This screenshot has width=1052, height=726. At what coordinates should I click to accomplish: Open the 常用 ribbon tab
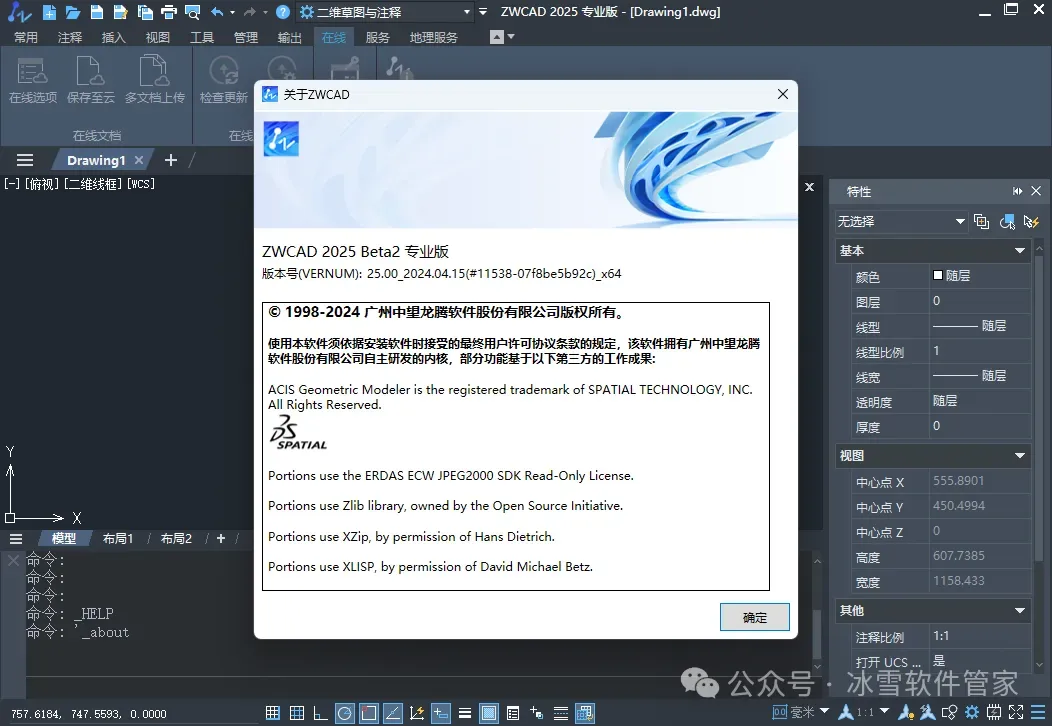point(25,38)
